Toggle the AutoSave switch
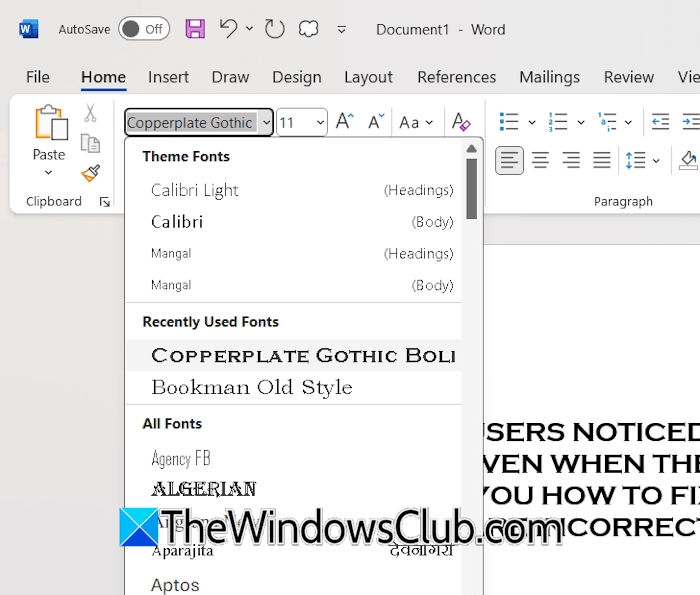This screenshot has width=700, height=595. (144, 29)
